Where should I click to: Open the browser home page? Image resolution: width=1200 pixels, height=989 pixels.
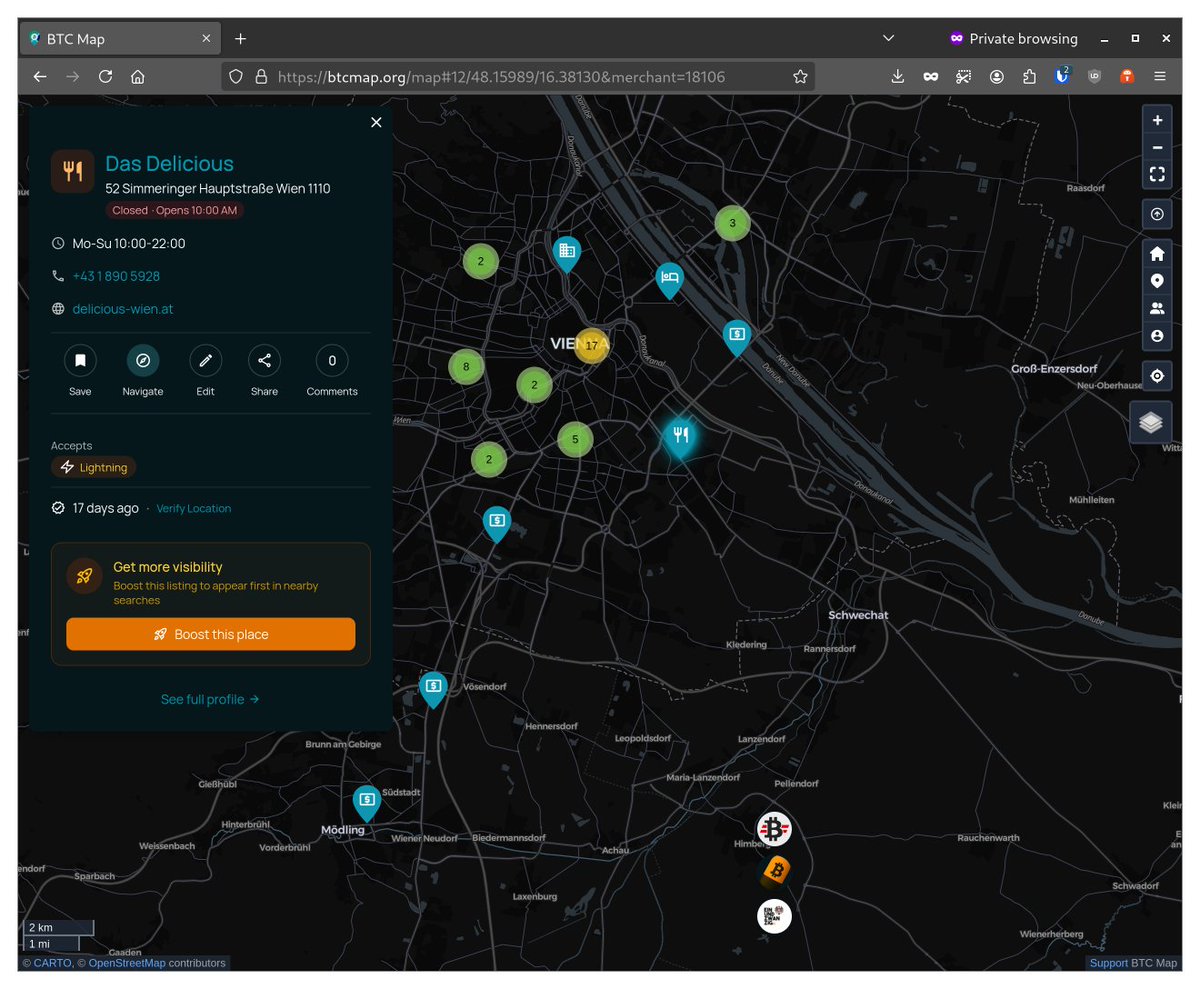[x=138, y=76]
